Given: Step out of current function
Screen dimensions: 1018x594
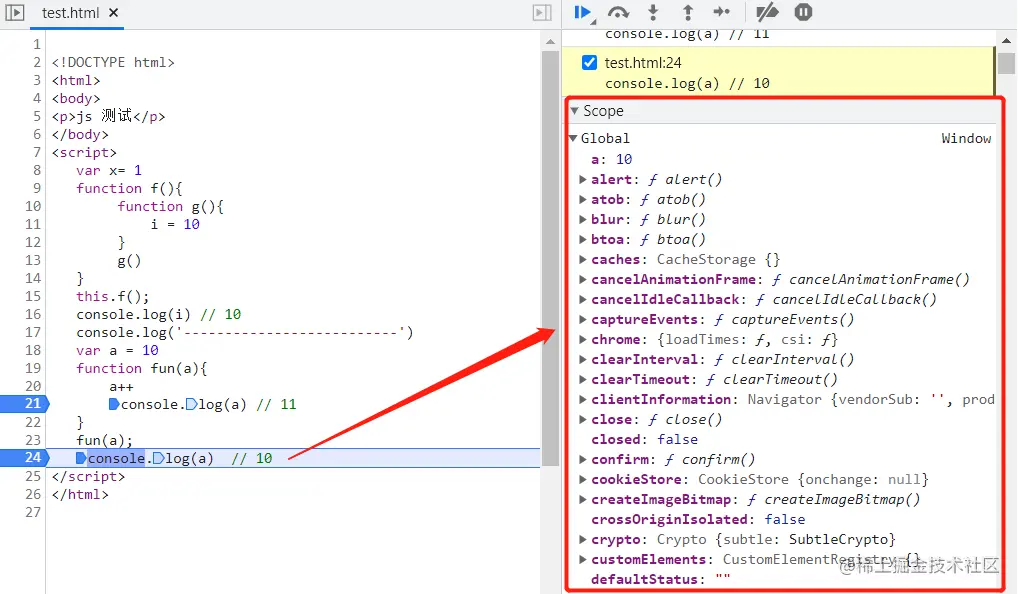Looking at the screenshot, I should tap(688, 12).
